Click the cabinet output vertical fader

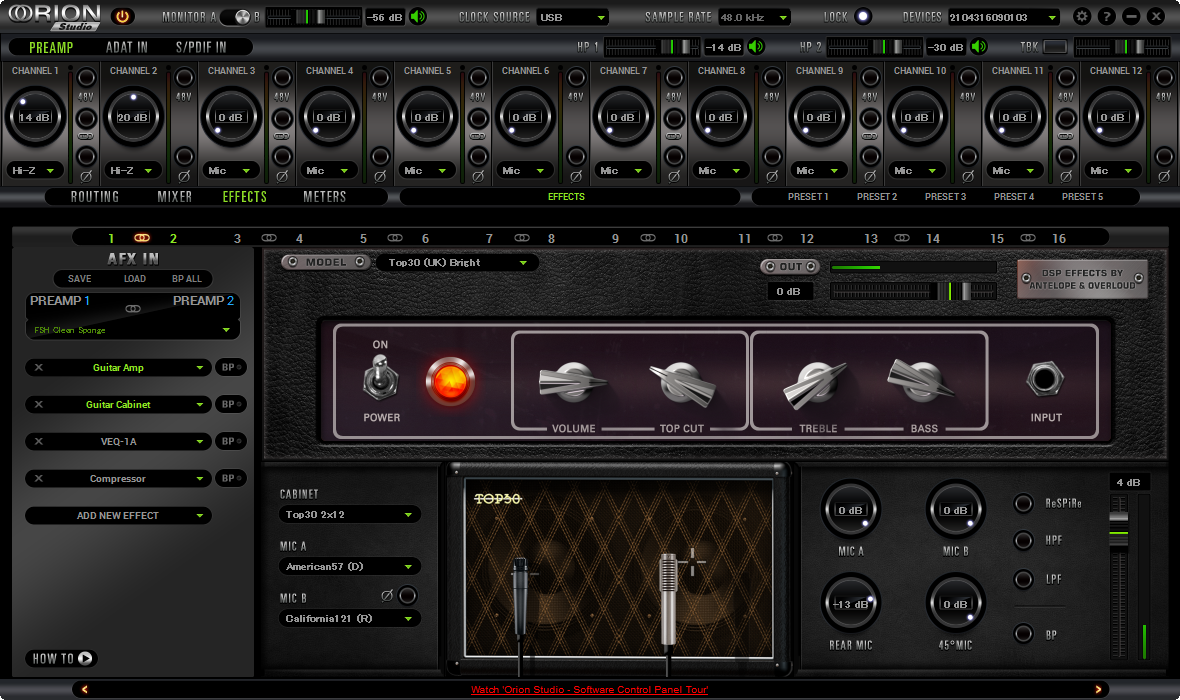pyautogui.click(x=1119, y=577)
